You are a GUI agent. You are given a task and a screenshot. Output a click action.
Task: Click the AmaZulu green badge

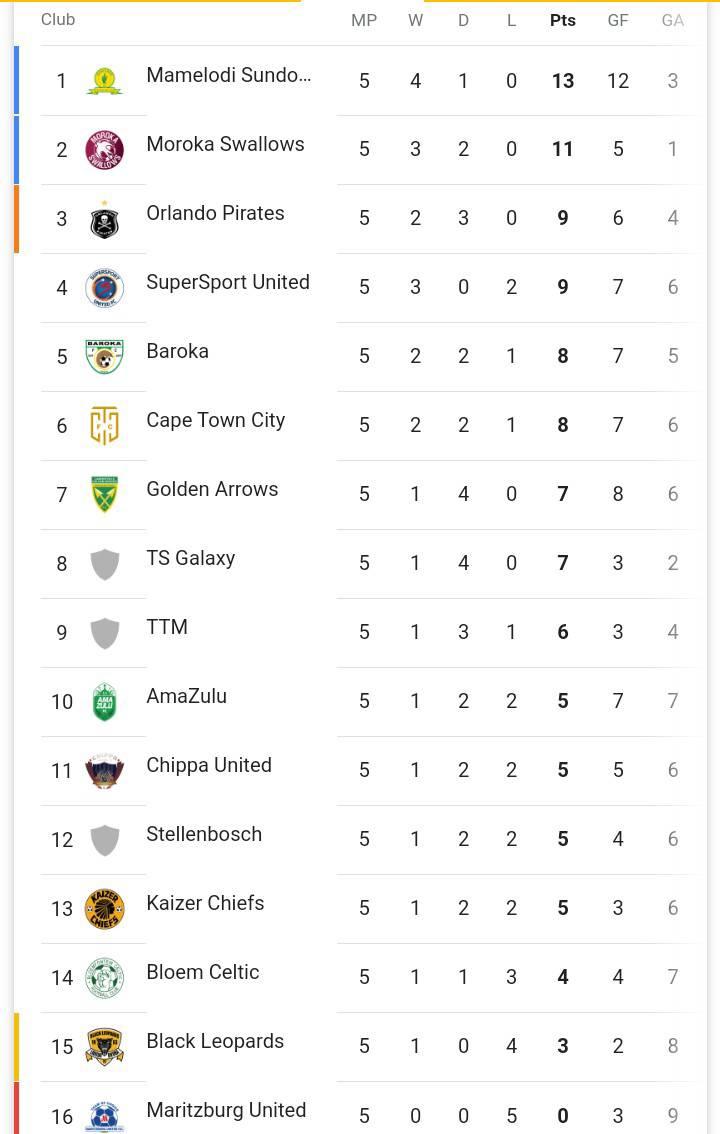(x=105, y=702)
